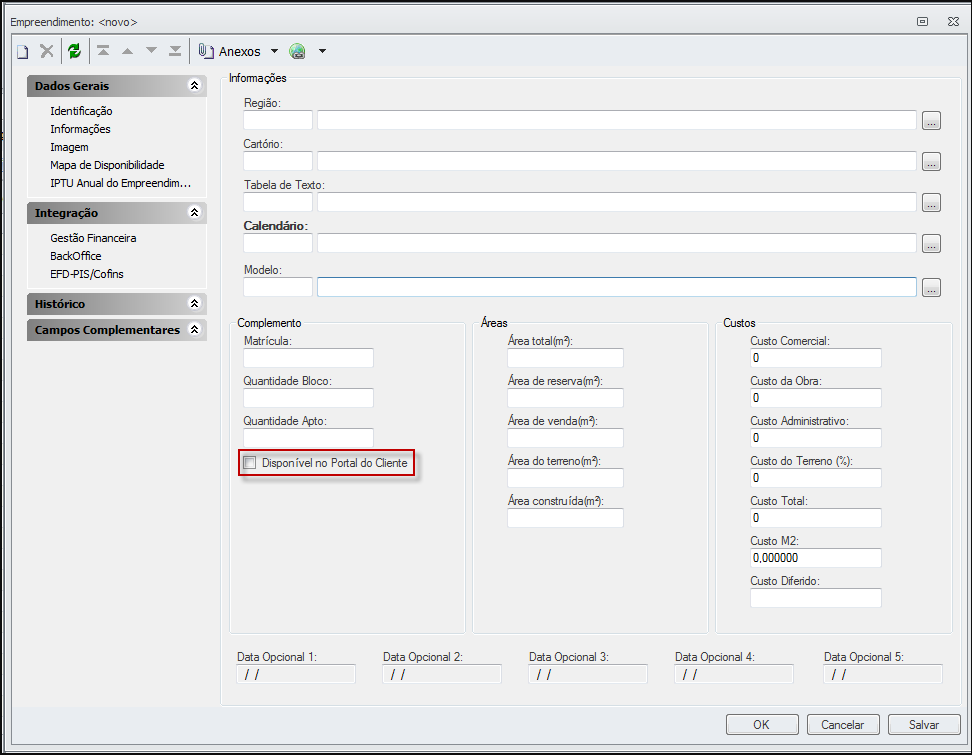Open Região lookup ellipsis button

coord(931,120)
